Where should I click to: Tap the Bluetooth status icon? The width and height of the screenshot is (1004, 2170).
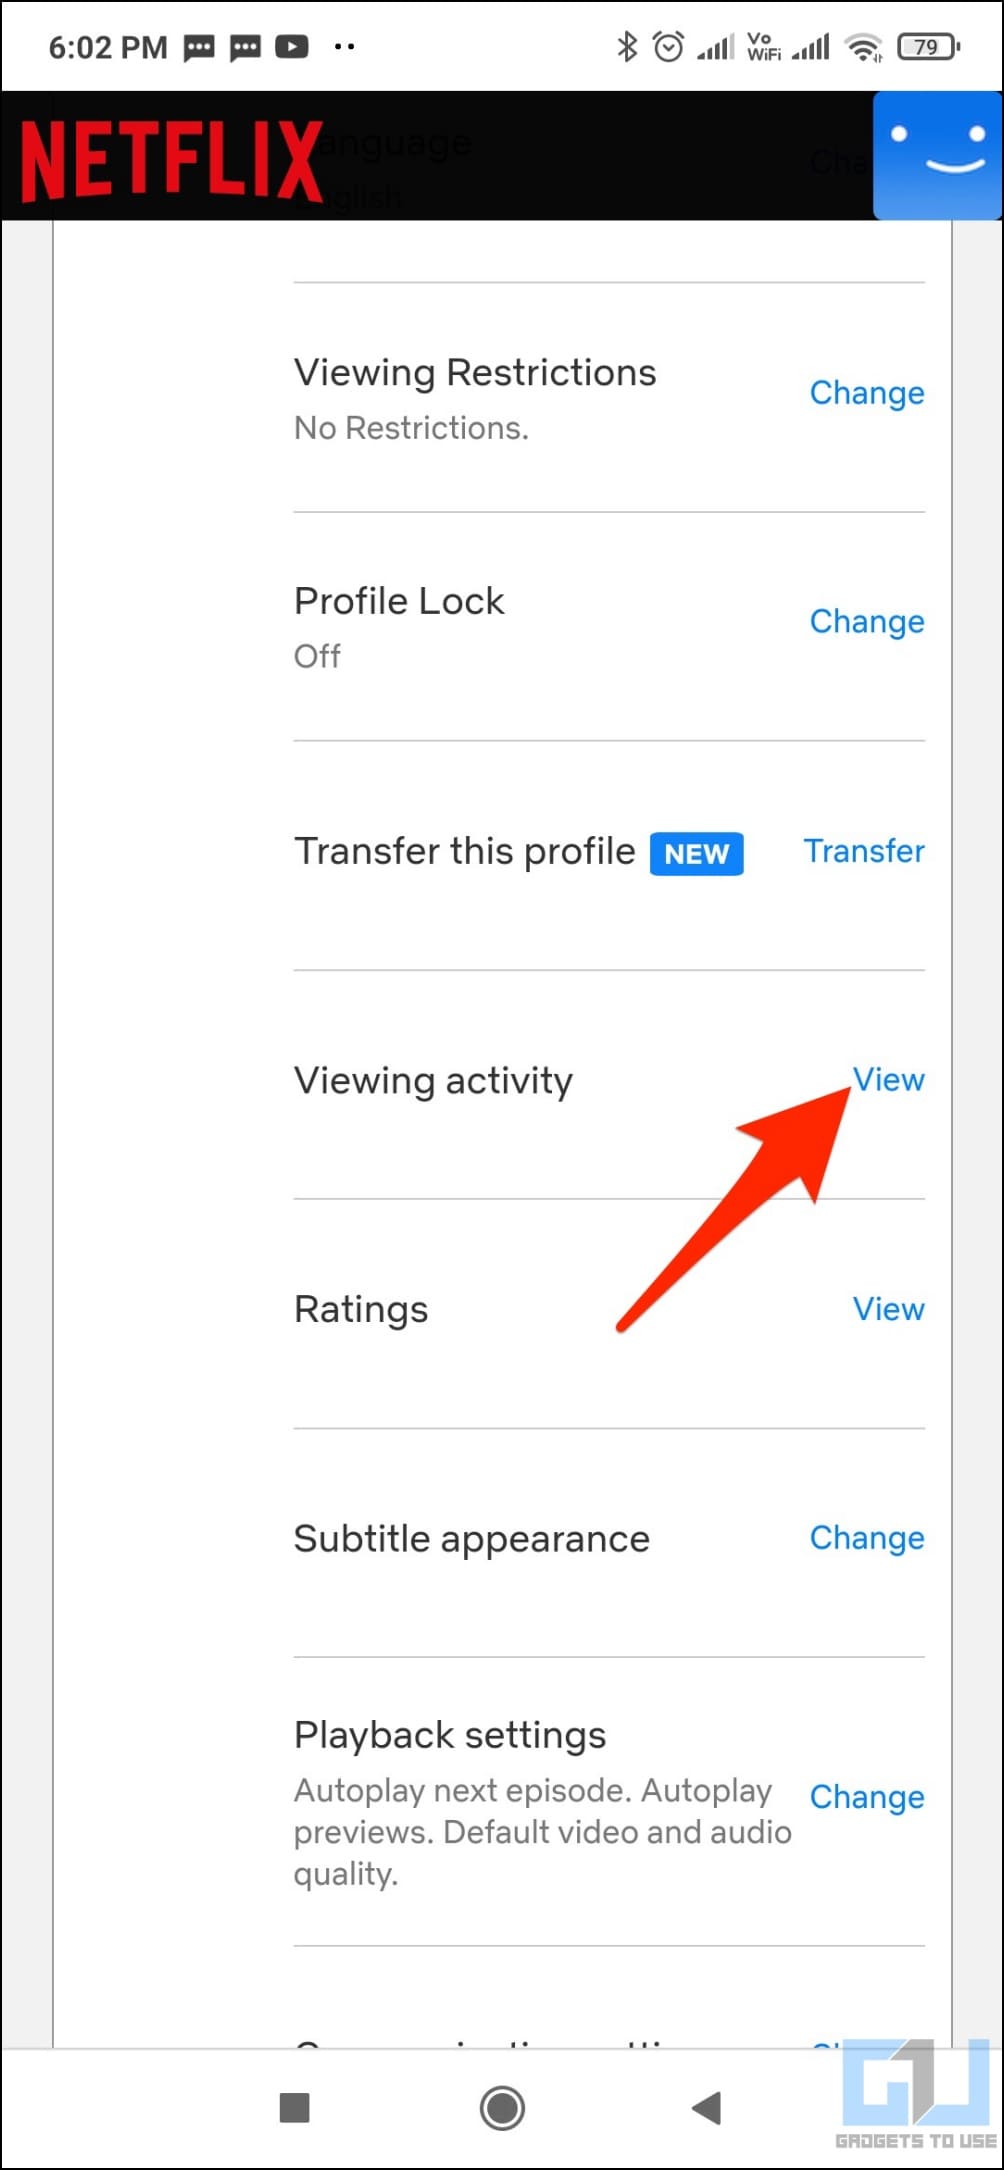tap(627, 47)
